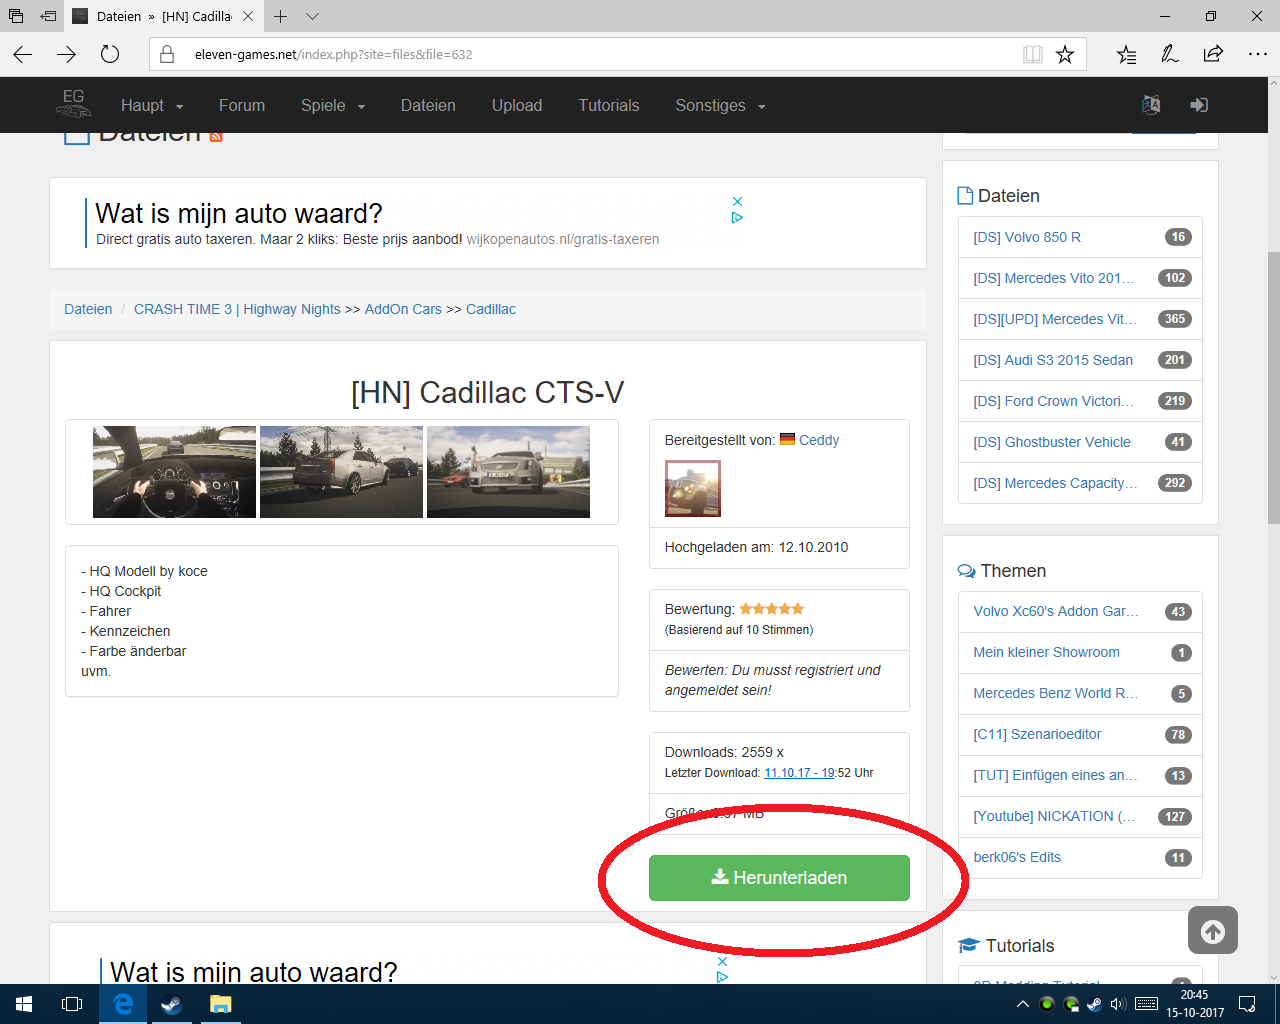Screen dimensions: 1280x1024
Task: Open File Explorer from taskbar
Action: click(x=220, y=1004)
